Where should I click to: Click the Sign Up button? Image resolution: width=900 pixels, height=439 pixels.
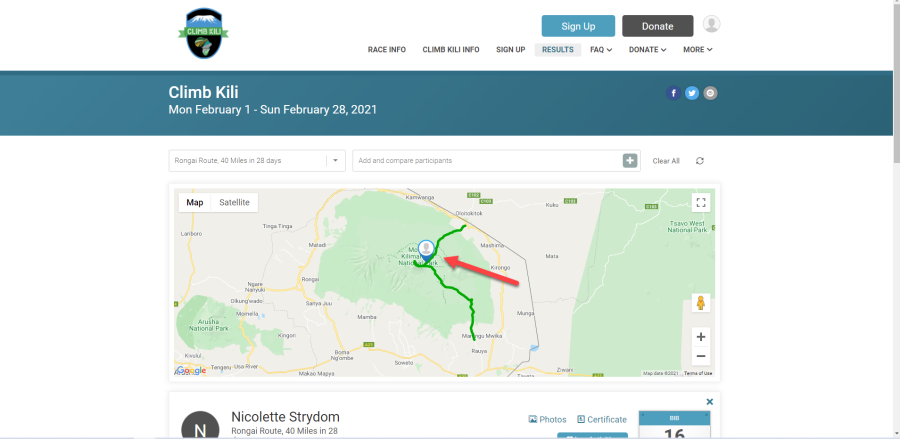point(578,26)
